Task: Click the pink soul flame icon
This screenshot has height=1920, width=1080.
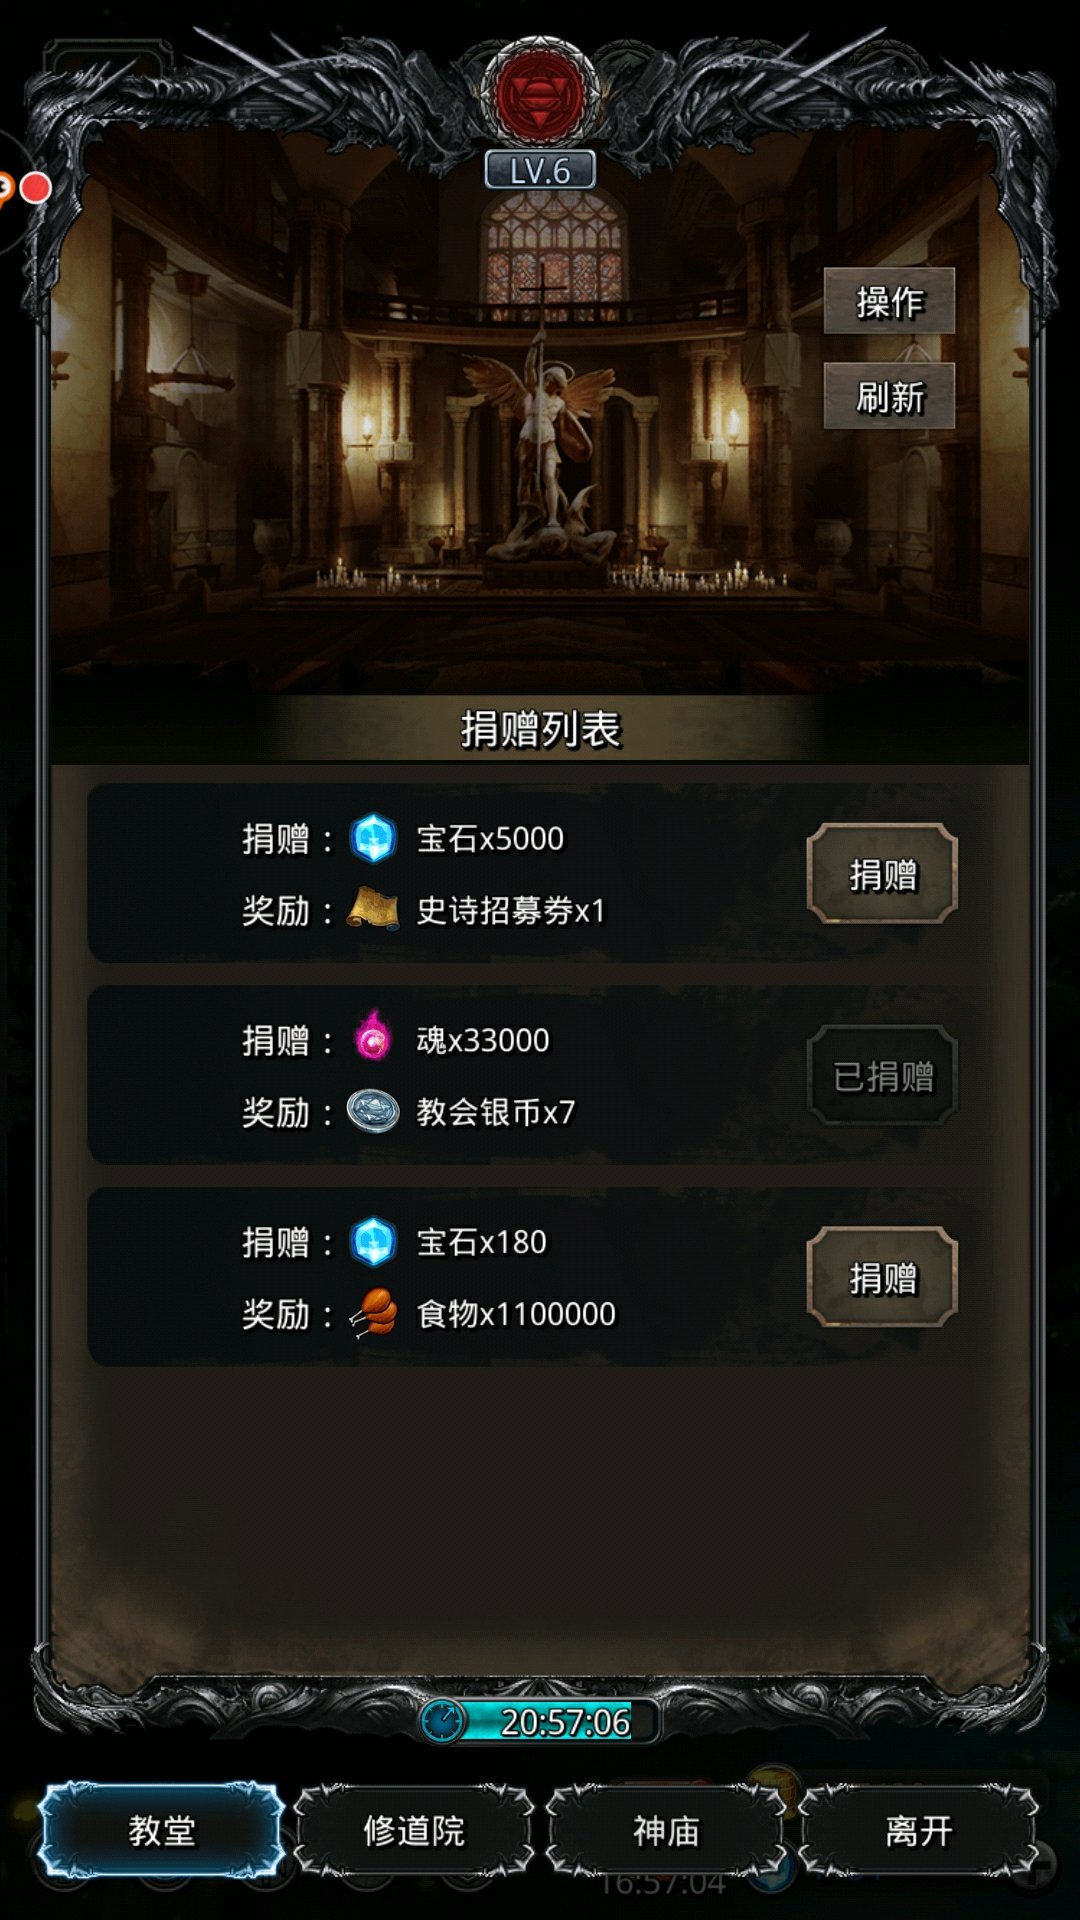Action: [373, 1036]
